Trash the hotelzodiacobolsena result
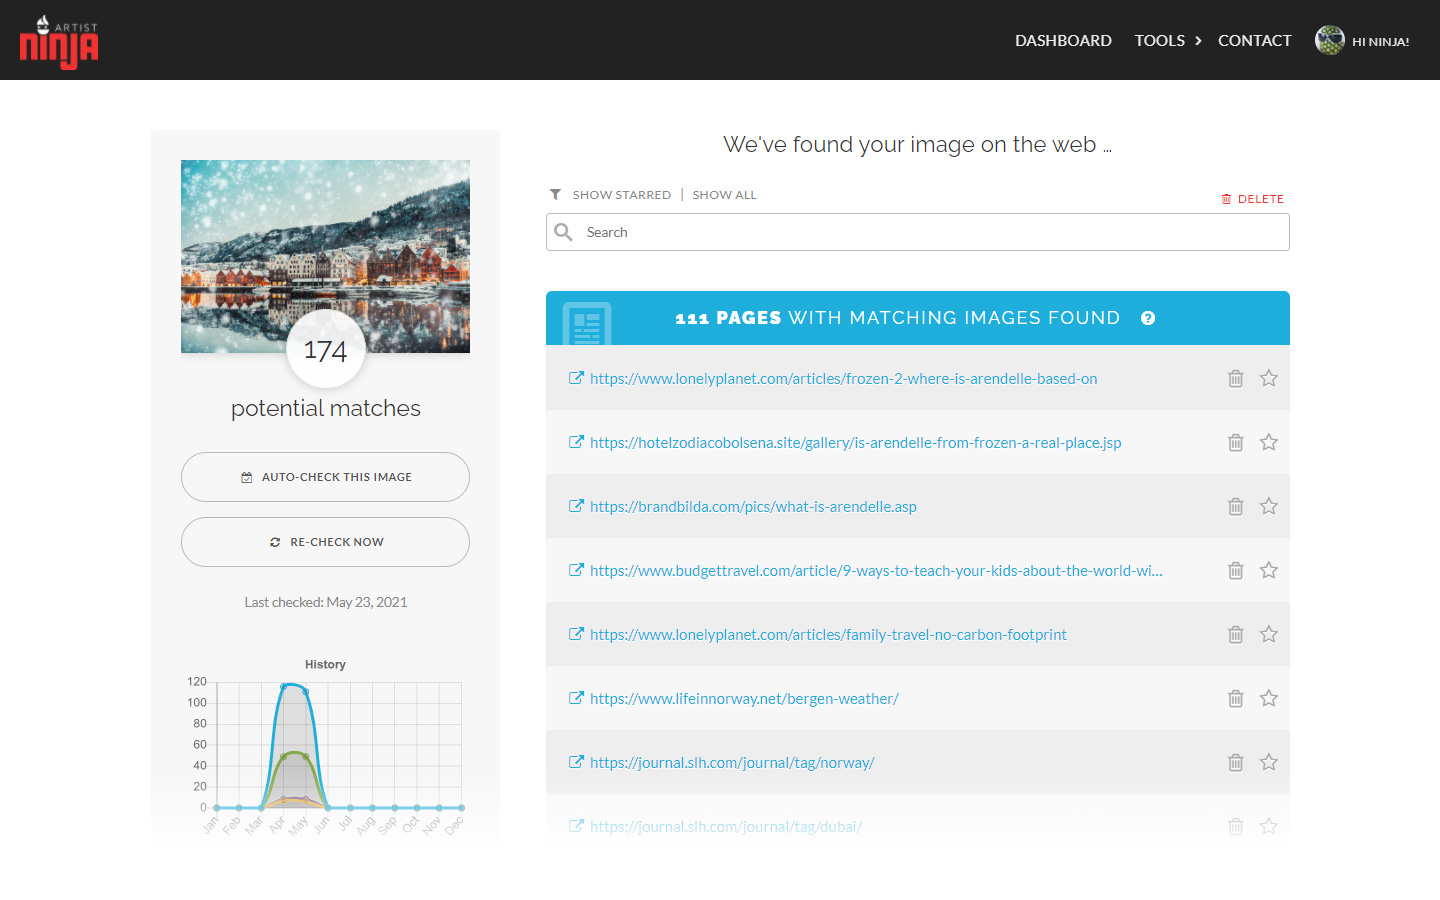Viewport: 1440px width, 900px height. click(1236, 442)
